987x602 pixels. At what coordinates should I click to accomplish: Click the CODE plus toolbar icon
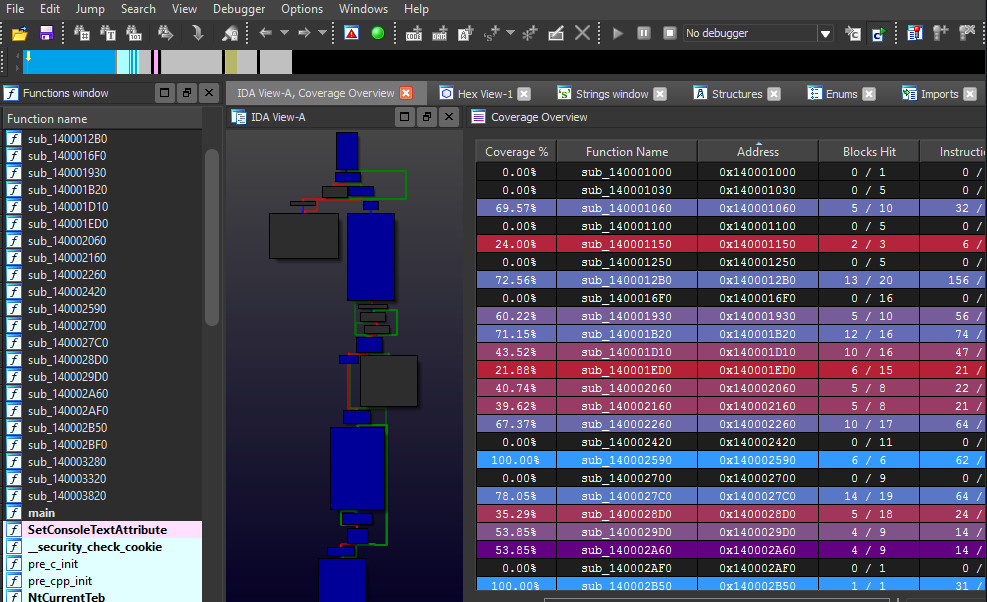point(414,33)
